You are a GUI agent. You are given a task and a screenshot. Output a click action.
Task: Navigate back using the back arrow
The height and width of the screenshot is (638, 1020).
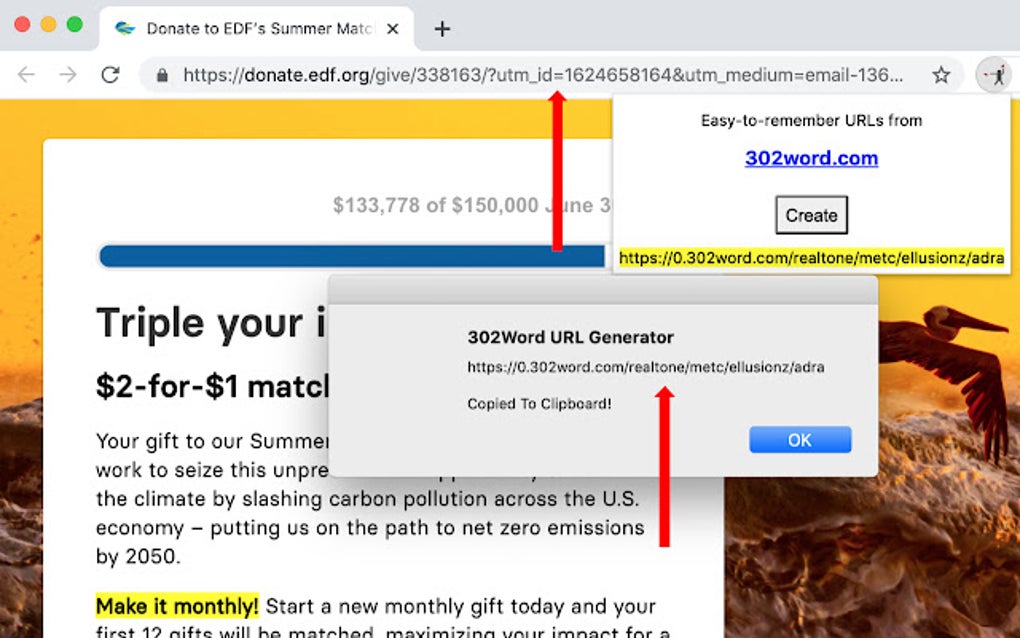tap(27, 75)
